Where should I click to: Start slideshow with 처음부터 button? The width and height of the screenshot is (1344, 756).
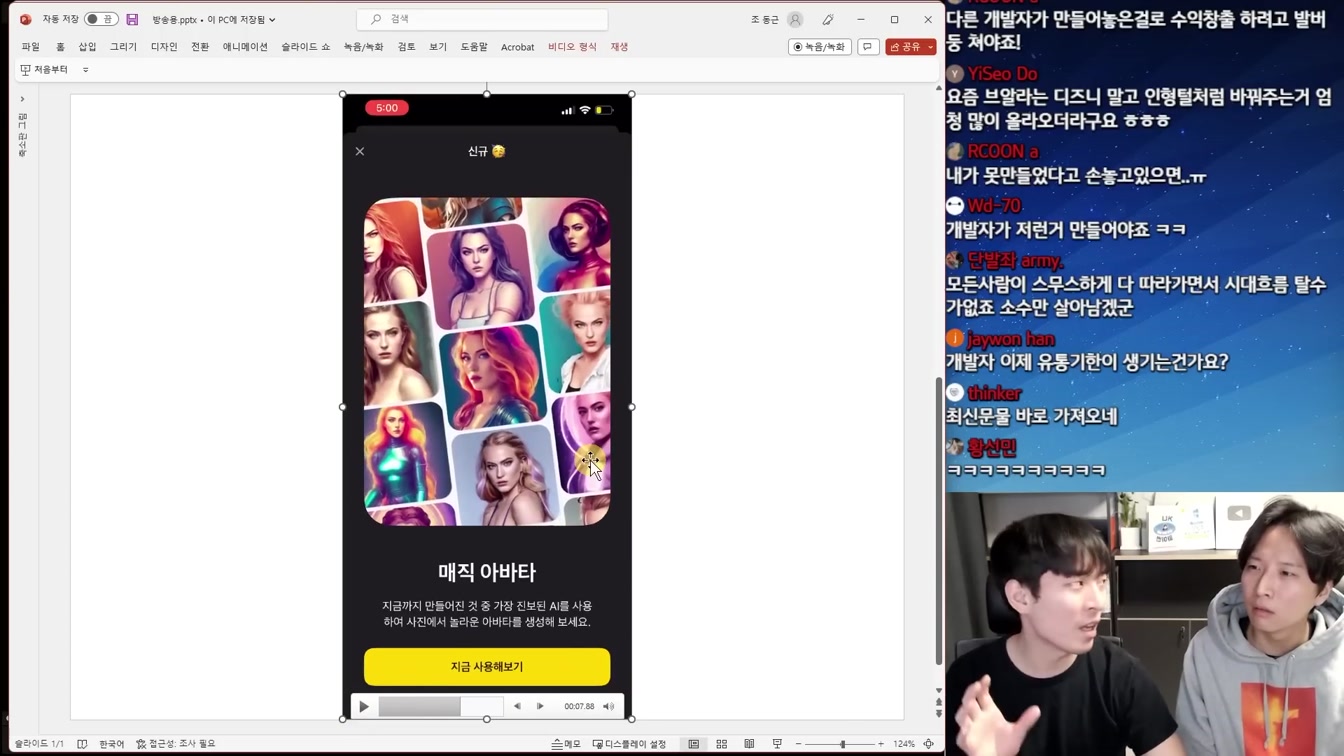(x=44, y=70)
